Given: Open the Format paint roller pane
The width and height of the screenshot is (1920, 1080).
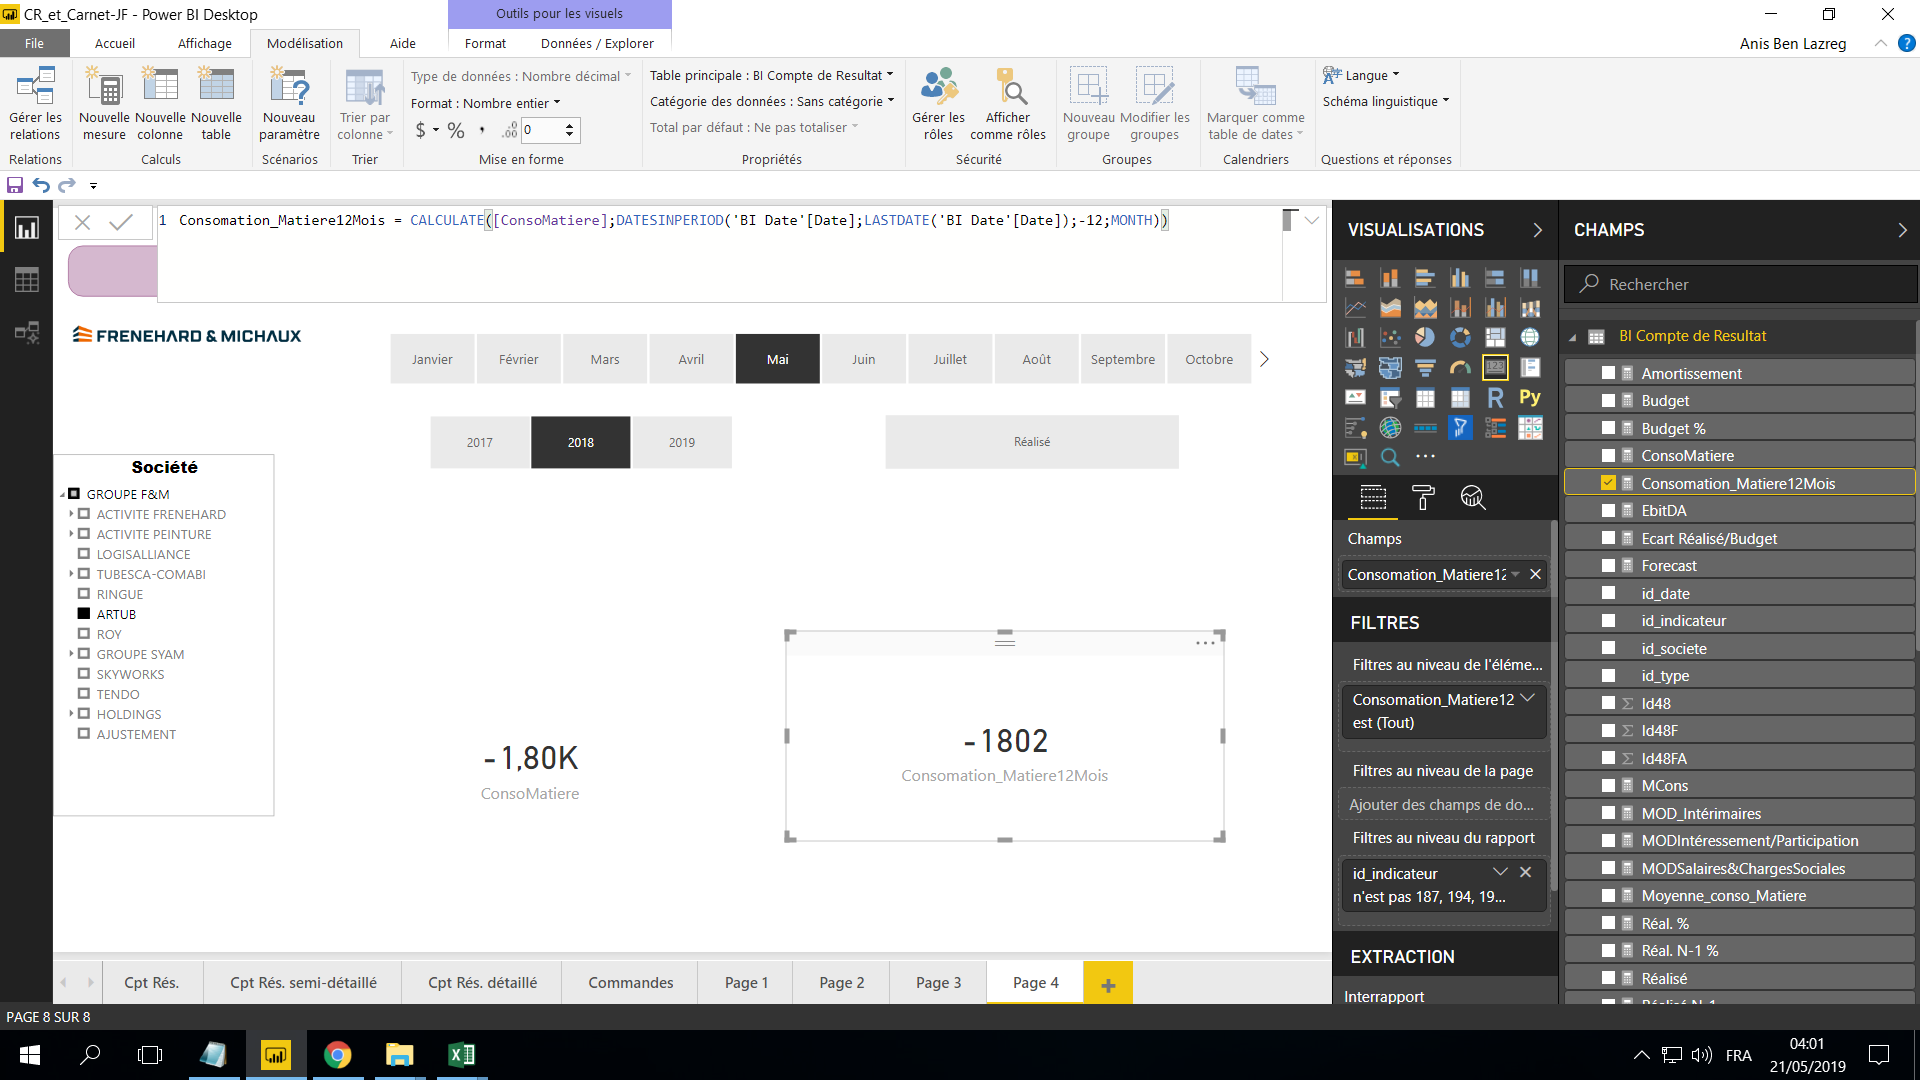Looking at the screenshot, I should [x=1423, y=497].
